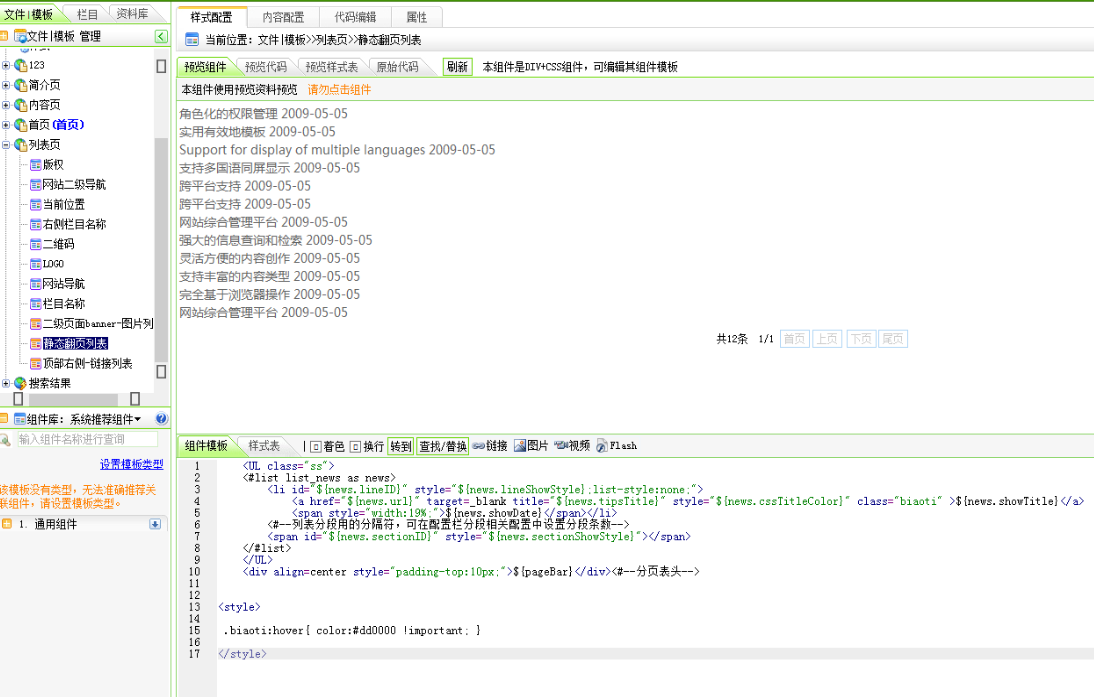Click download arrow icon next to 通用组件

(x=155, y=524)
